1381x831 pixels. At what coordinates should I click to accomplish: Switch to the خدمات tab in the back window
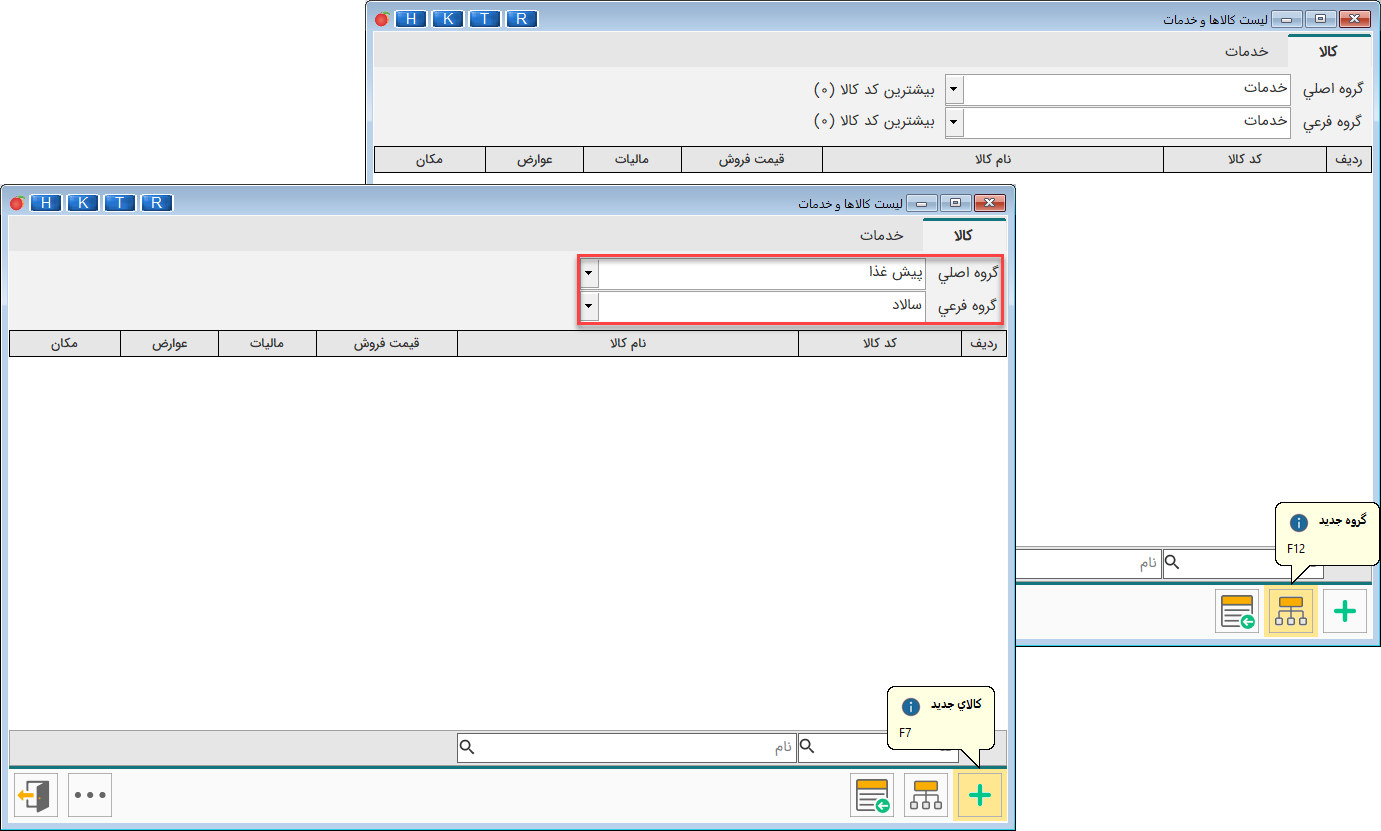[x=1247, y=52]
